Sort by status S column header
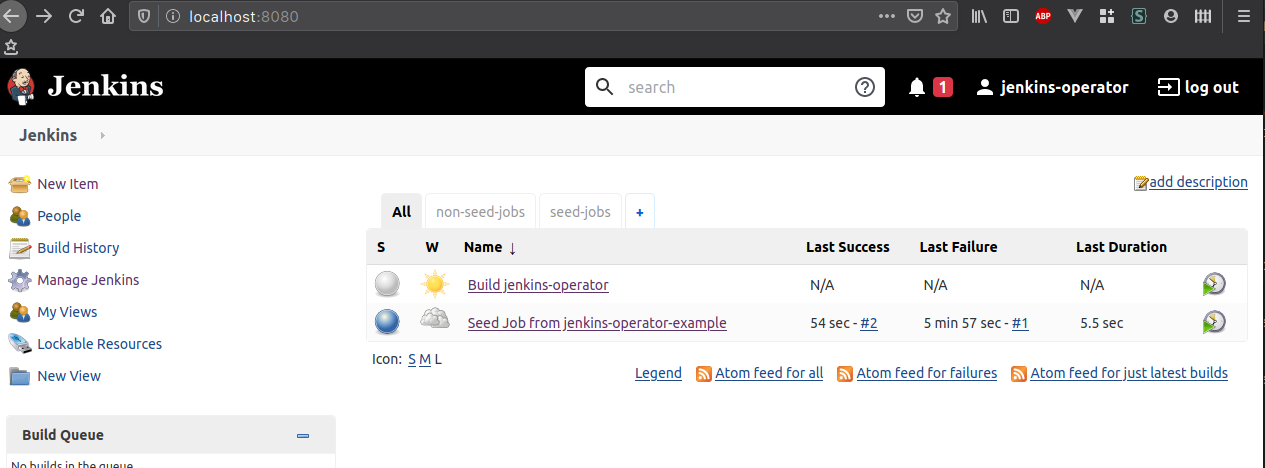1265x468 pixels. [x=381, y=247]
